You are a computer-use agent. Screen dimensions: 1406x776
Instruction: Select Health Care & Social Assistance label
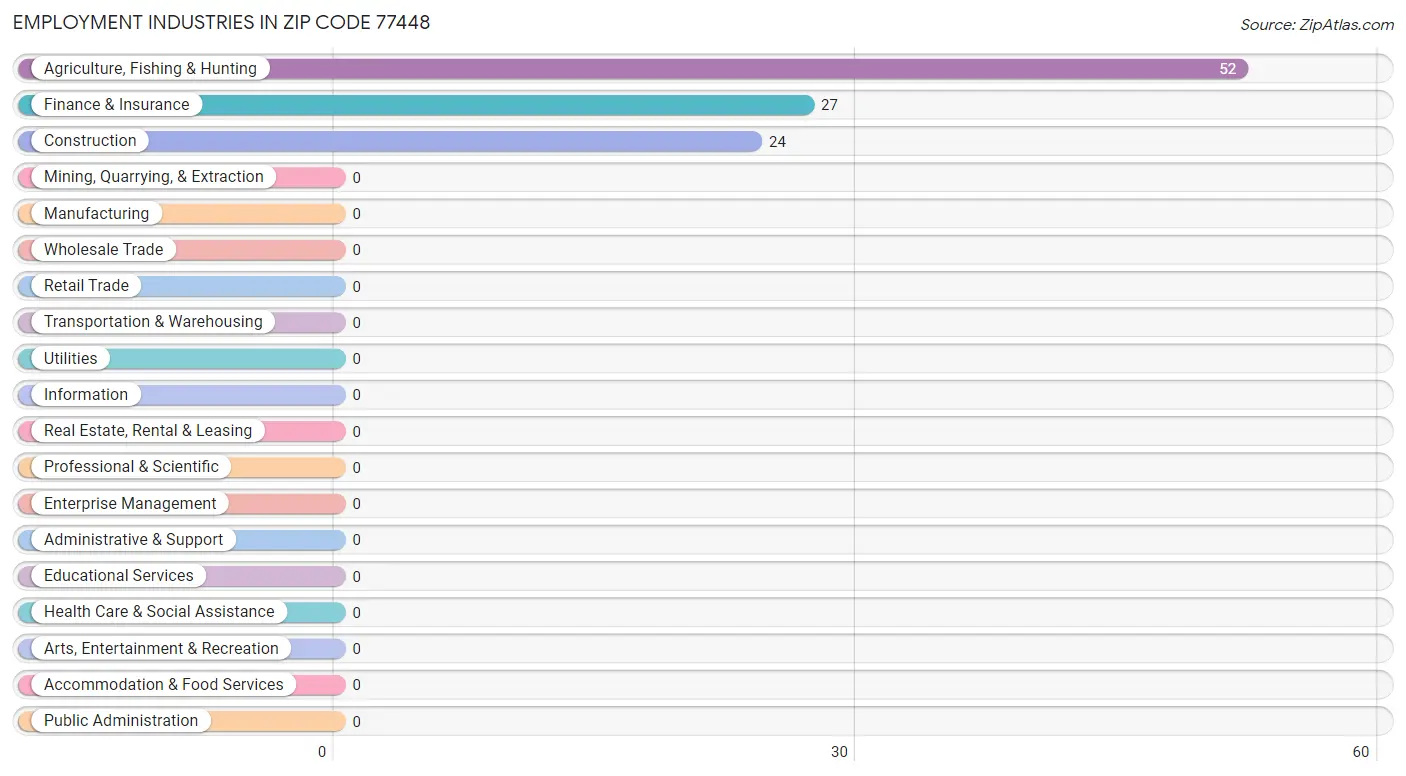[x=159, y=612]
